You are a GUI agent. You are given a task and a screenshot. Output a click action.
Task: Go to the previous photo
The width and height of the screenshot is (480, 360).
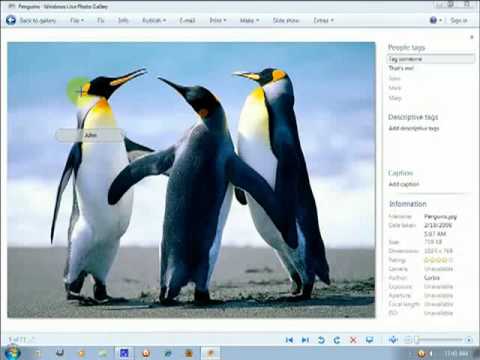point(289,340)
